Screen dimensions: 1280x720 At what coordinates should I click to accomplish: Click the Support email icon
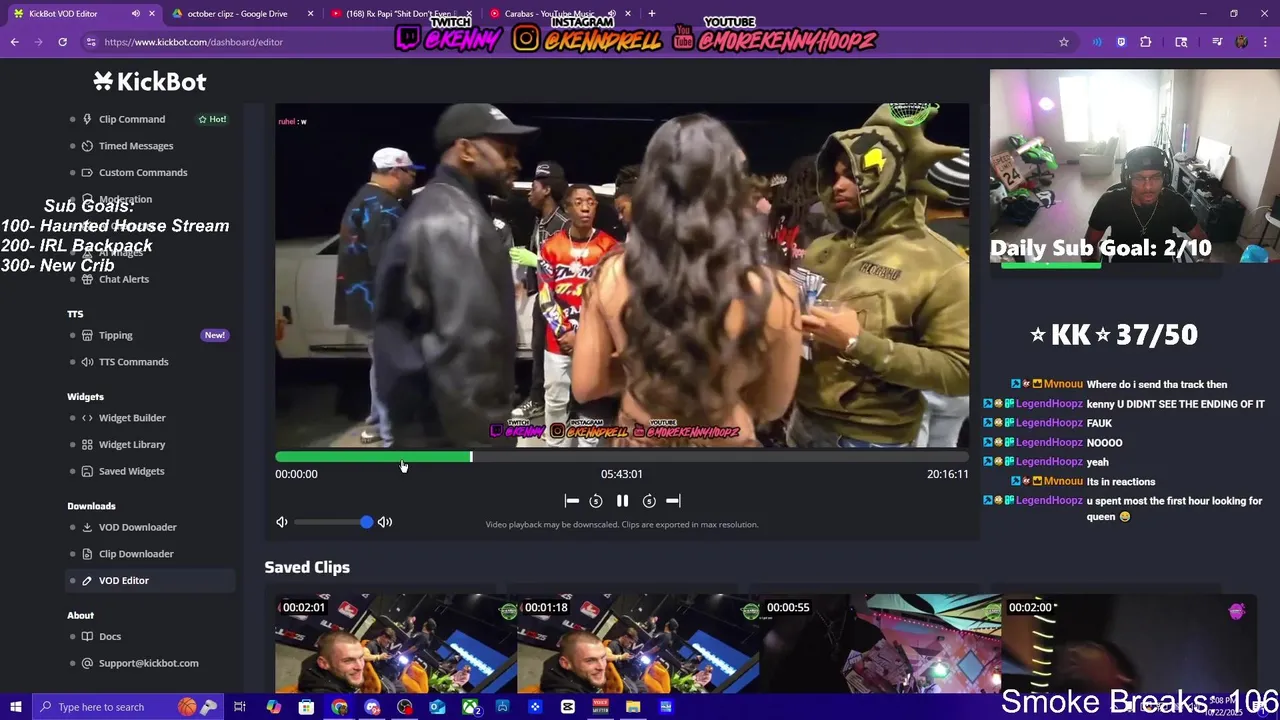[87, 663]
